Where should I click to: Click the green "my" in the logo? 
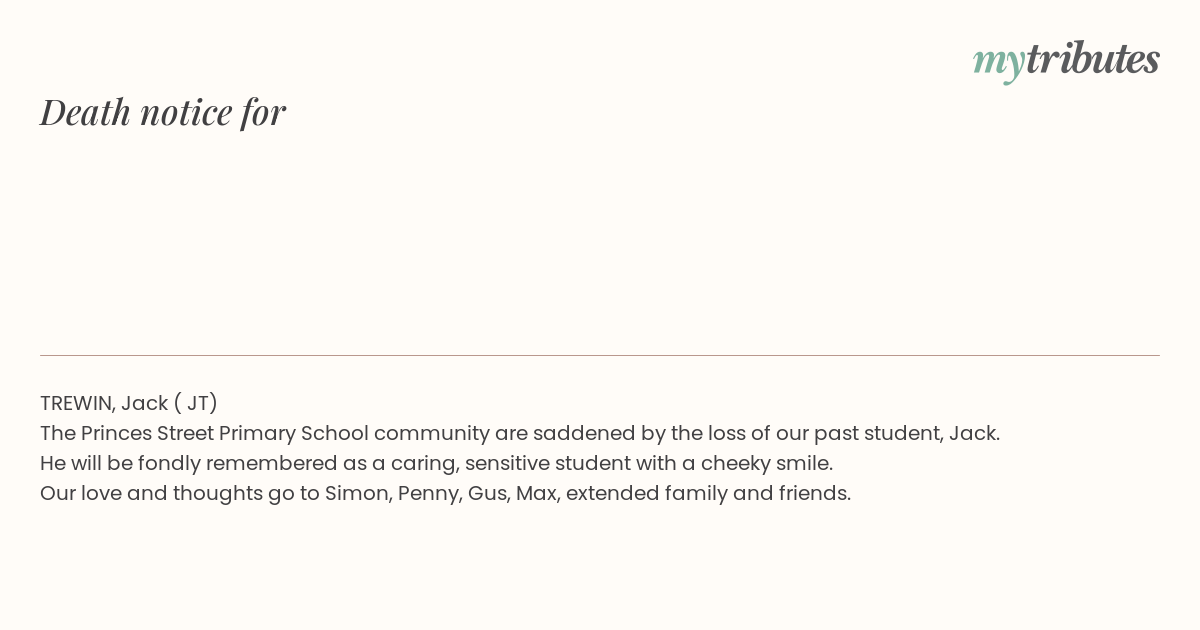point(999,64)
